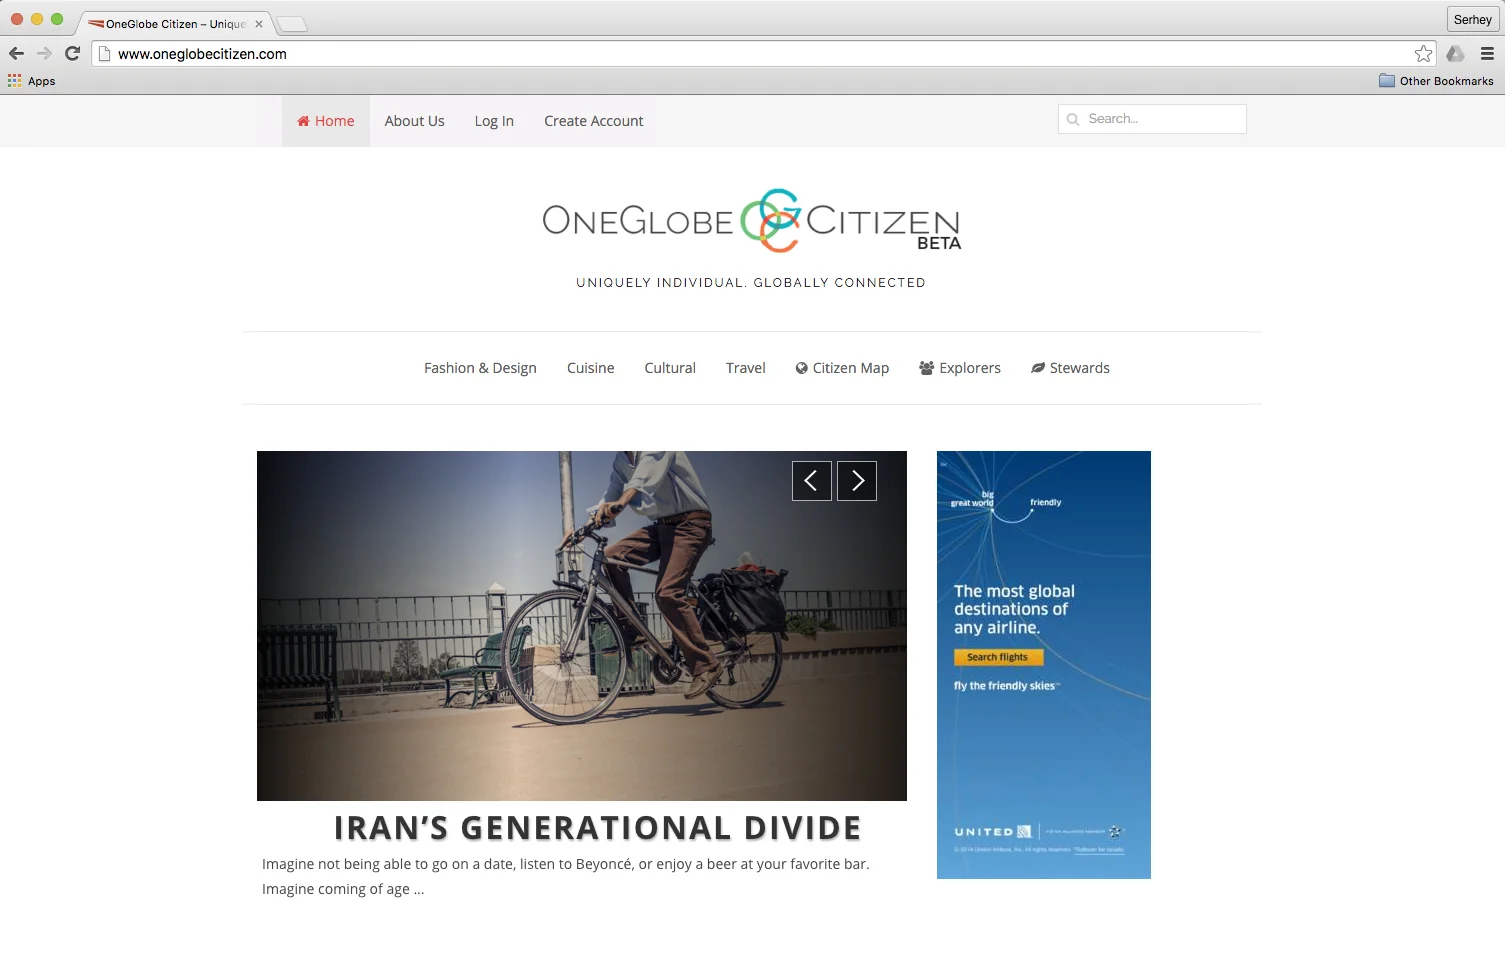Click the United 'most global destinations' ad text
1505x968 pixels.
1014,609
